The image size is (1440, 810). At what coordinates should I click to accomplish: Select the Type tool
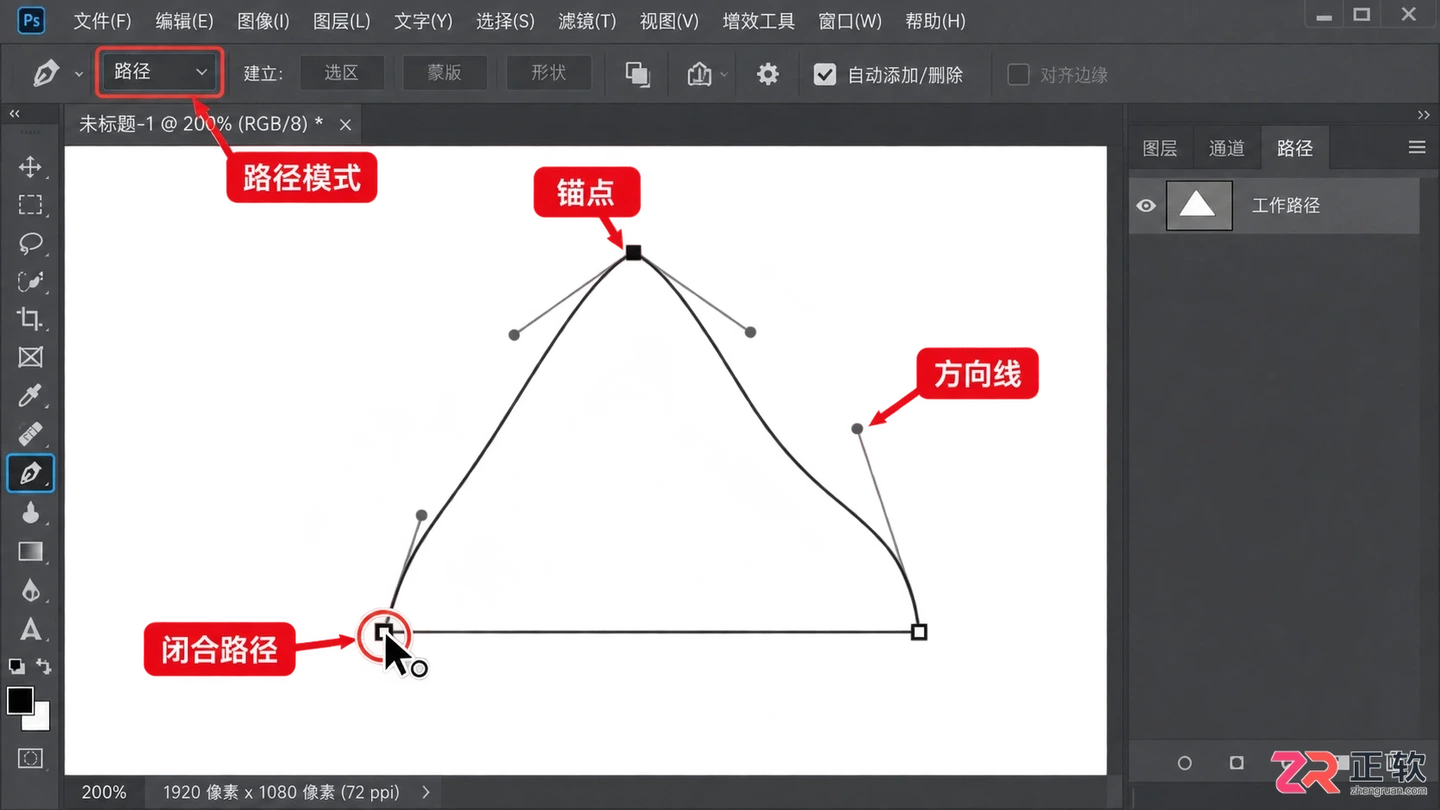[x=30, y=629]
